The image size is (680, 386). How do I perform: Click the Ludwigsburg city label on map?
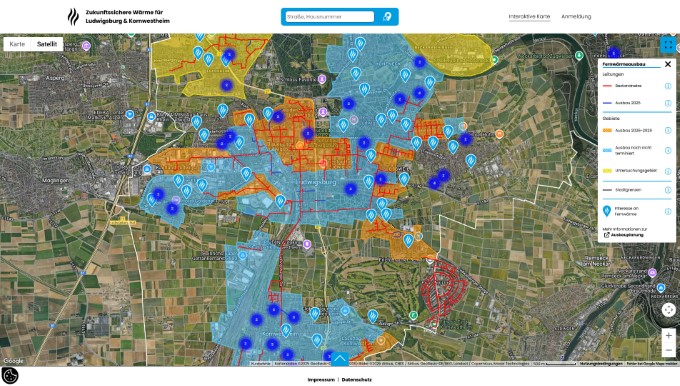click(317, 182)
